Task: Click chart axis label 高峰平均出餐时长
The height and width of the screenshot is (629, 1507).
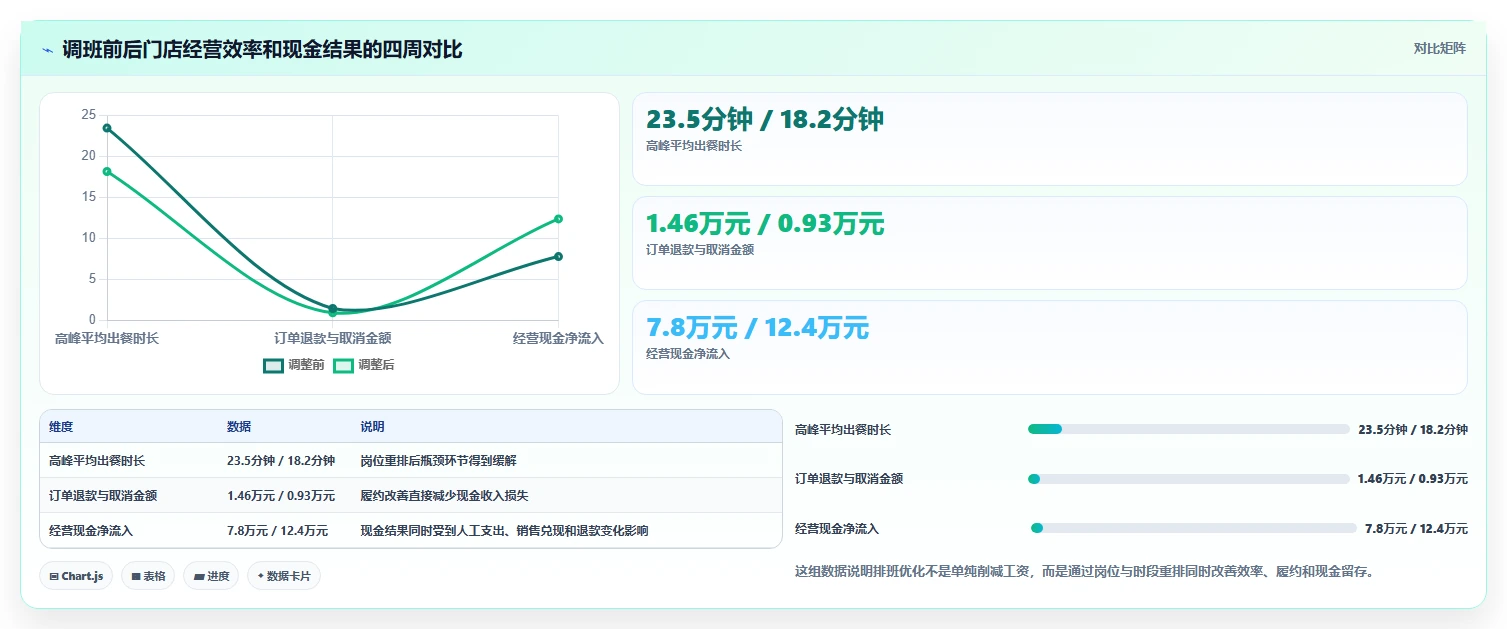Action: click(x=107, y=339)
